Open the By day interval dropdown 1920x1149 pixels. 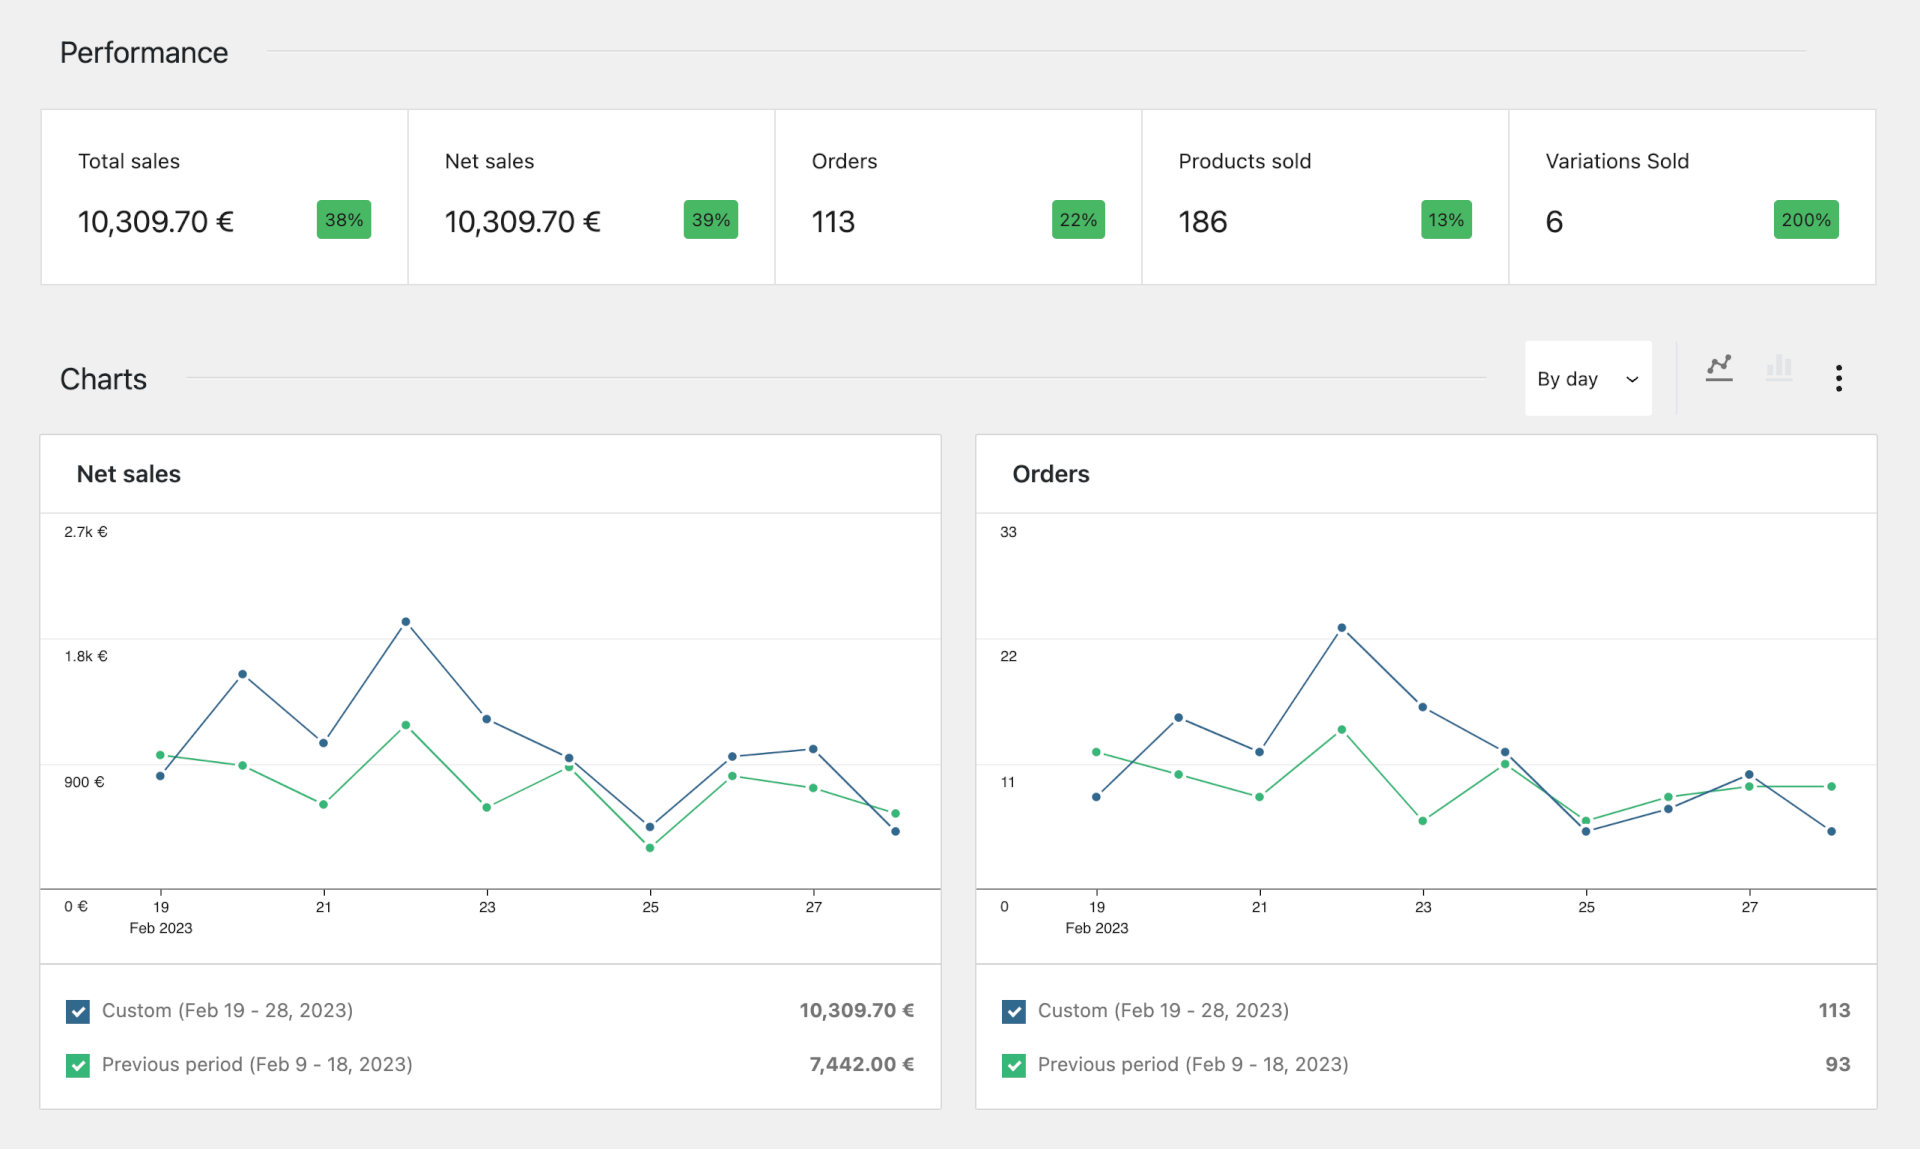pyautogui.click(x=1588, y=378)
